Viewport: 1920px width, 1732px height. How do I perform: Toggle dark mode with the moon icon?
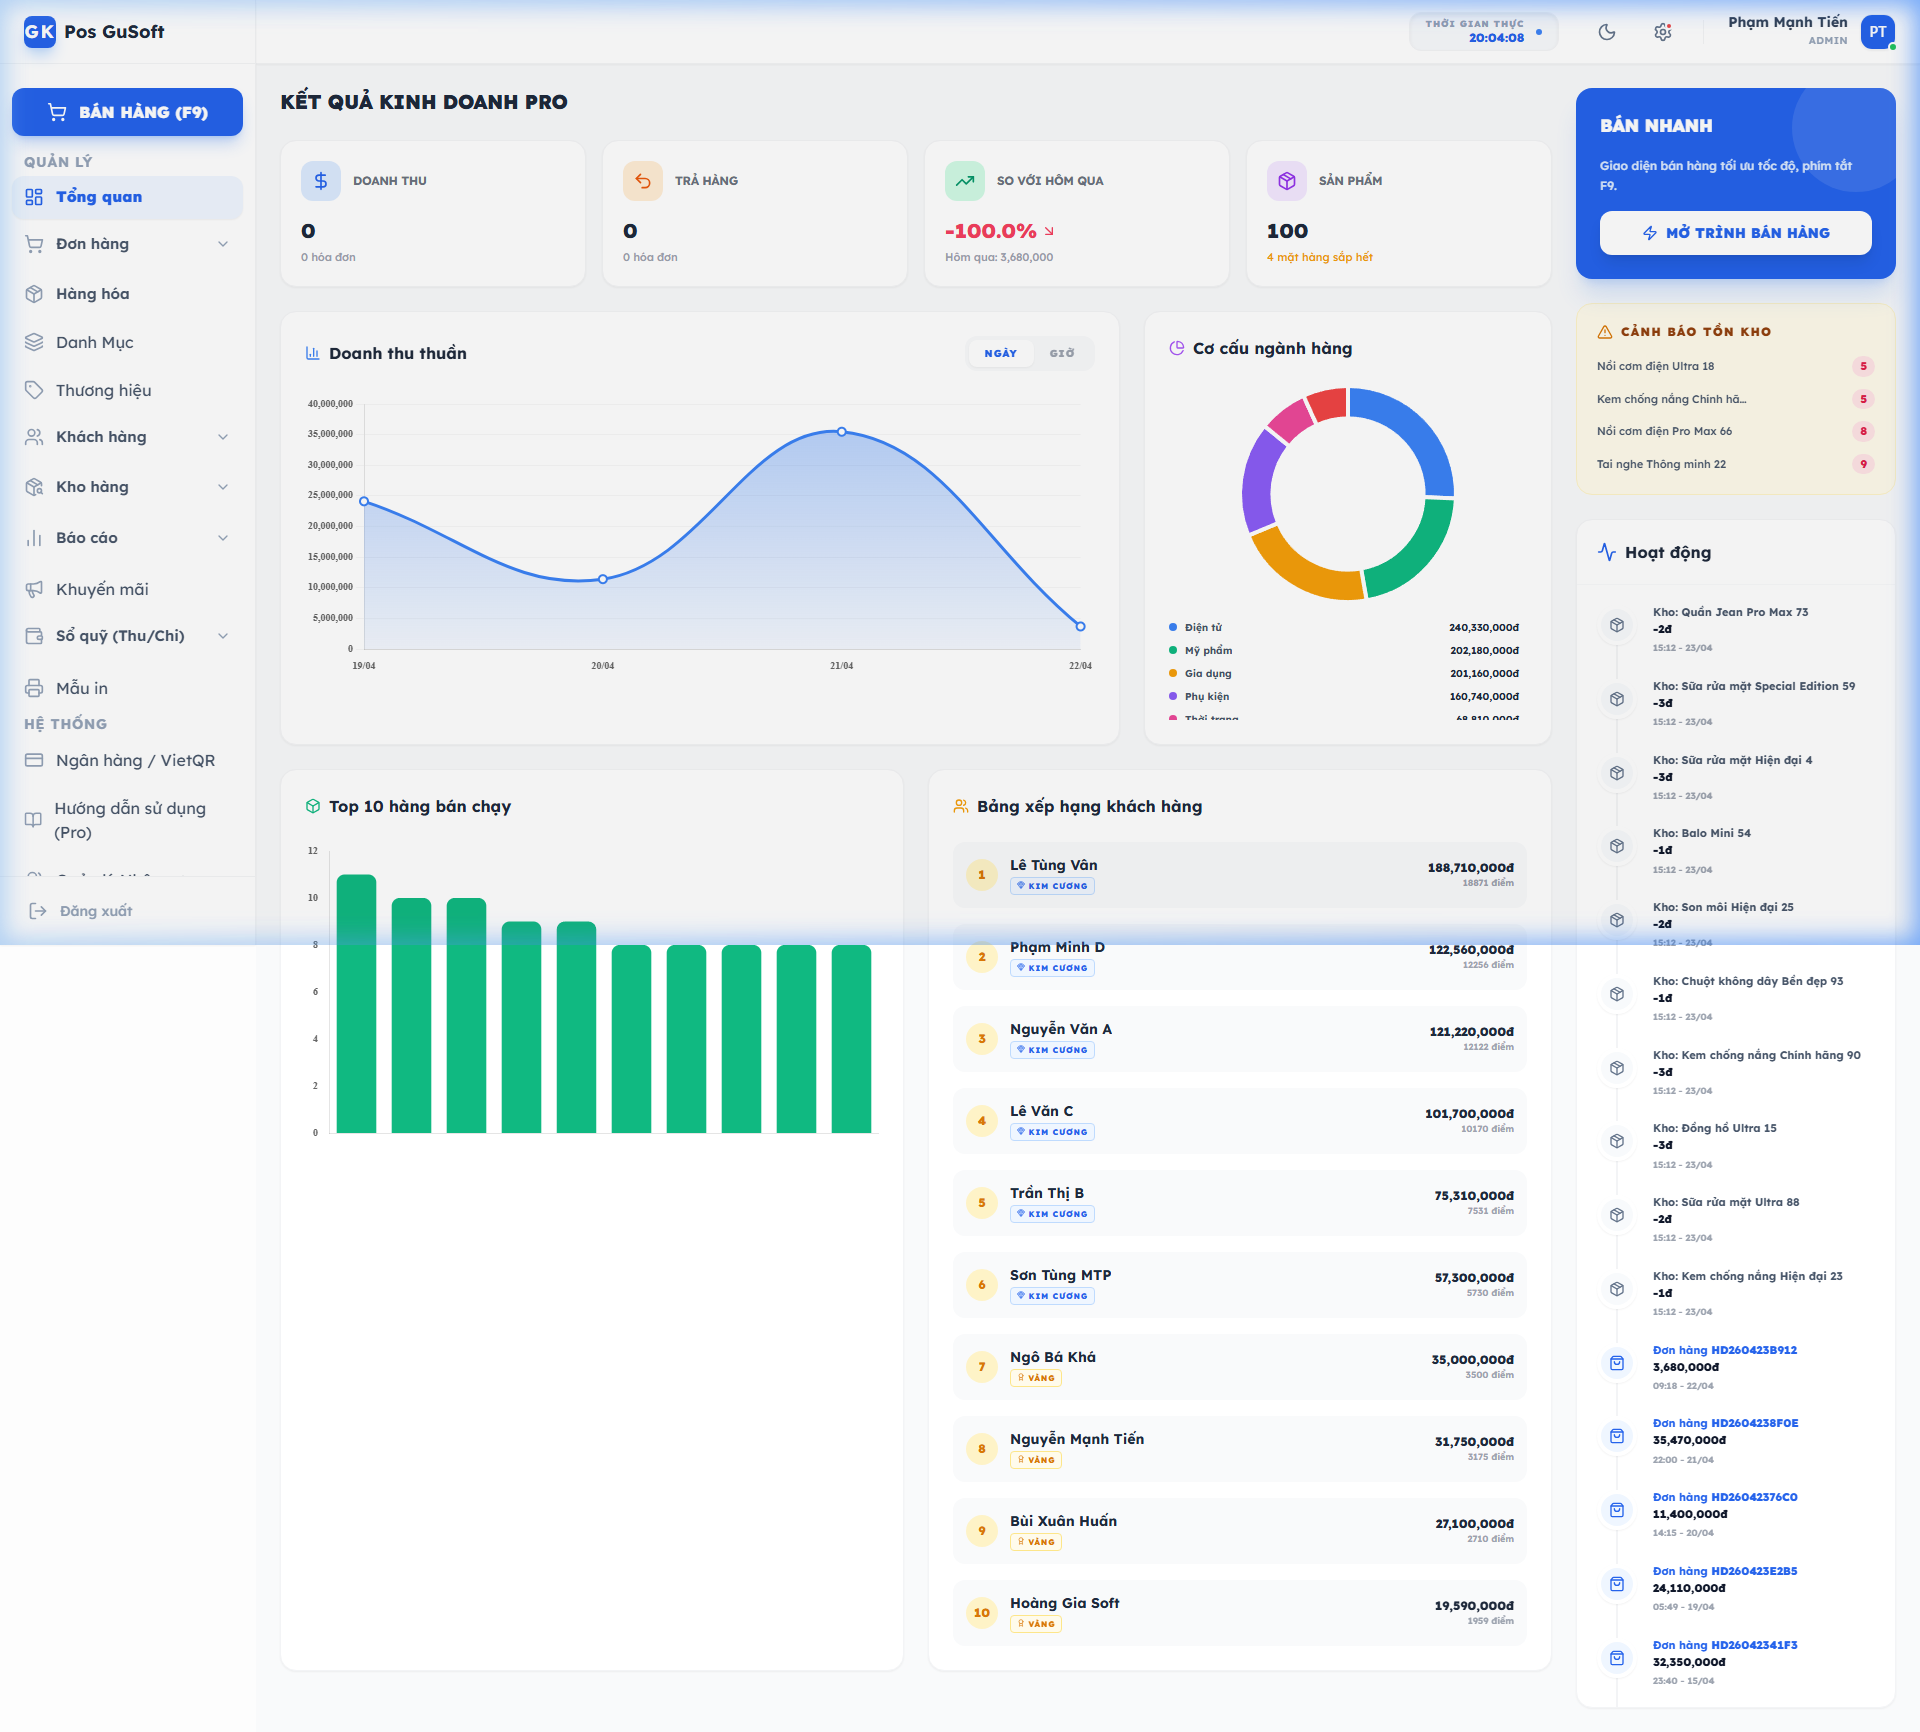pyautogui.click(x=1607, y=31)
